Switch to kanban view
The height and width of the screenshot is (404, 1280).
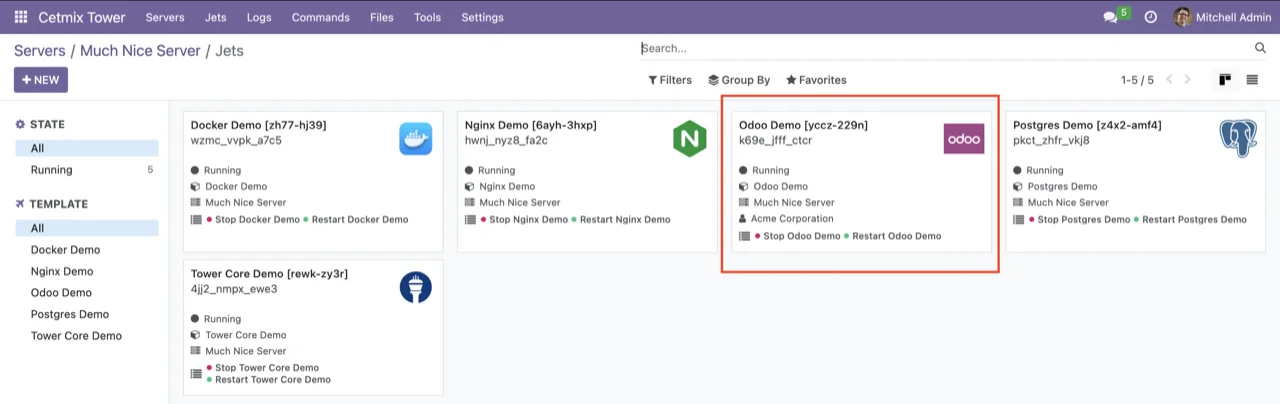(x=1224, y=80)
